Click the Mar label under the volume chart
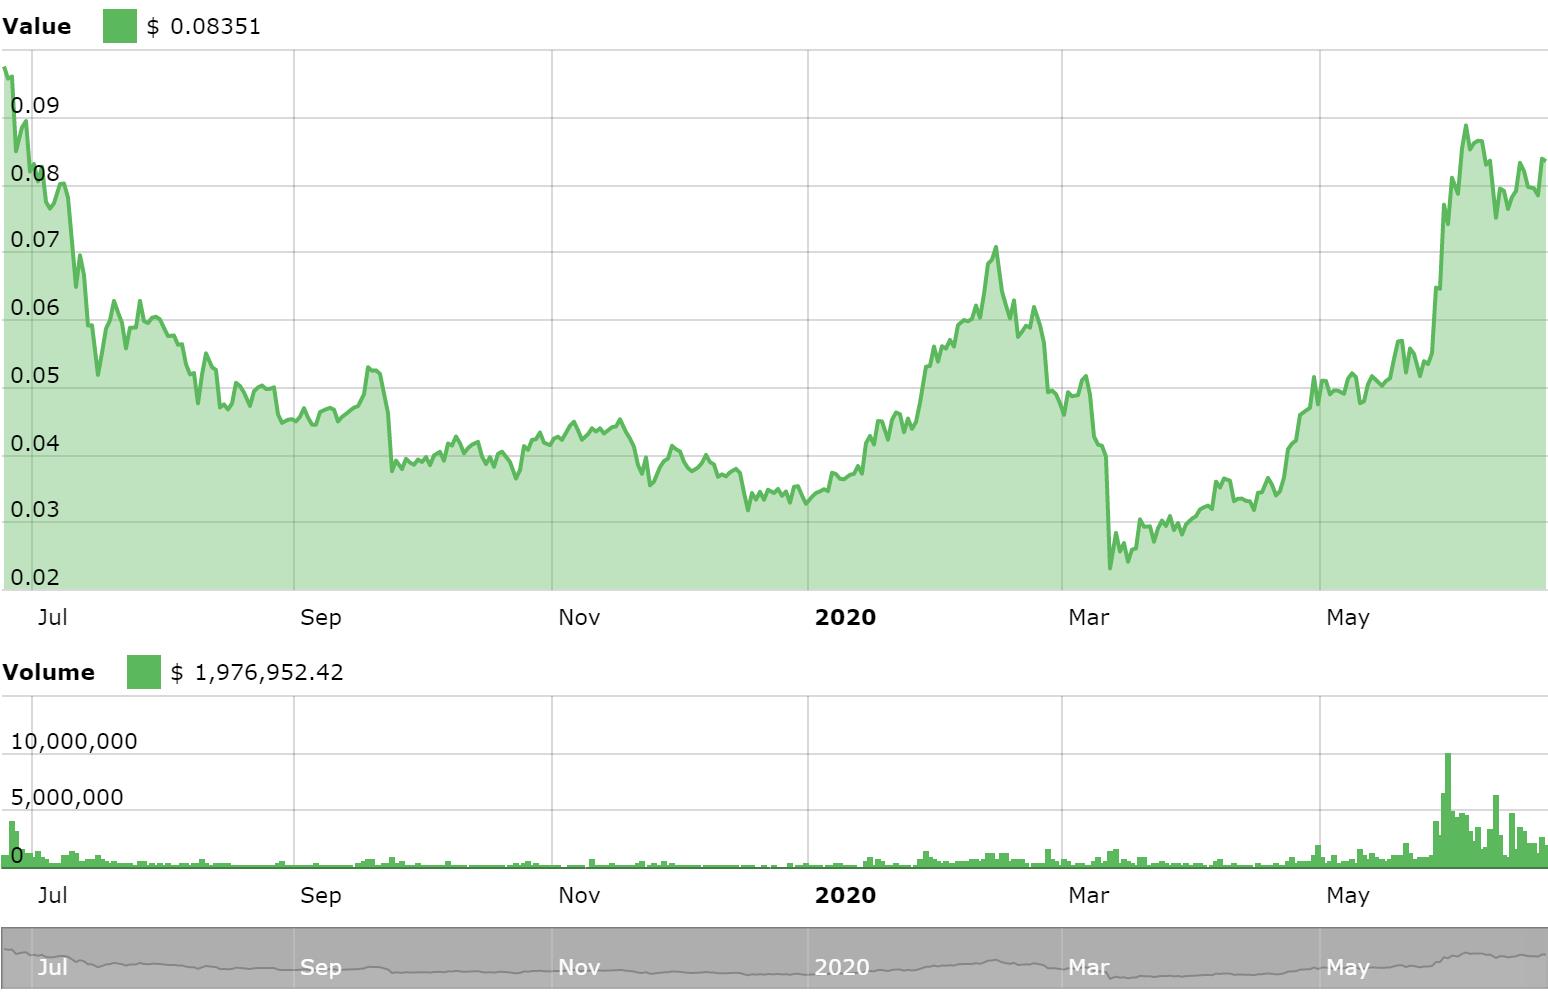 tap(1089, 895)
